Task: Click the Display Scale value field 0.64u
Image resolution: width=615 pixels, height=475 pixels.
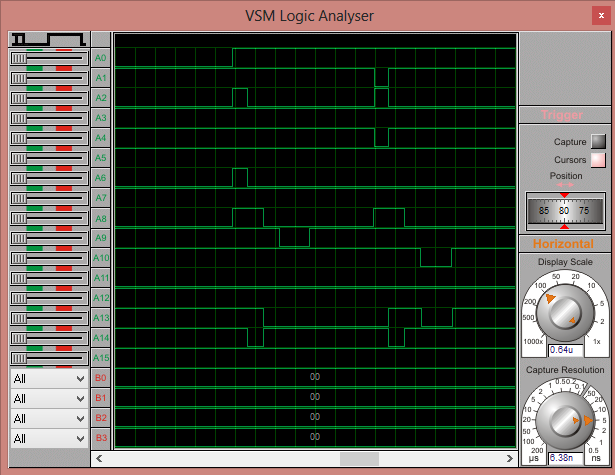Action: pyautogui.click(x=566, y=350)
